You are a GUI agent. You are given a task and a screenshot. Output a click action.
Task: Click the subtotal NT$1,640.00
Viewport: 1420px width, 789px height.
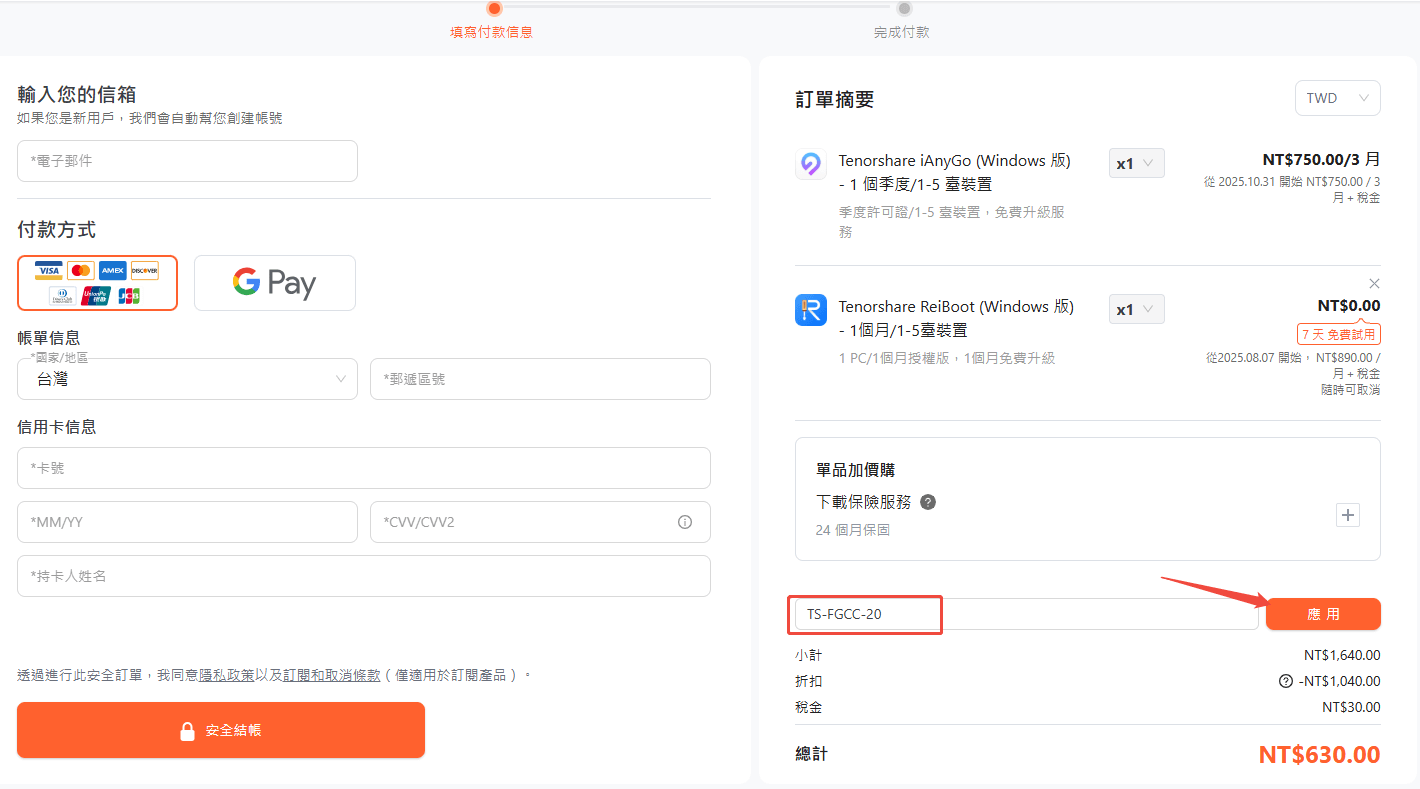click(1342, 655)
